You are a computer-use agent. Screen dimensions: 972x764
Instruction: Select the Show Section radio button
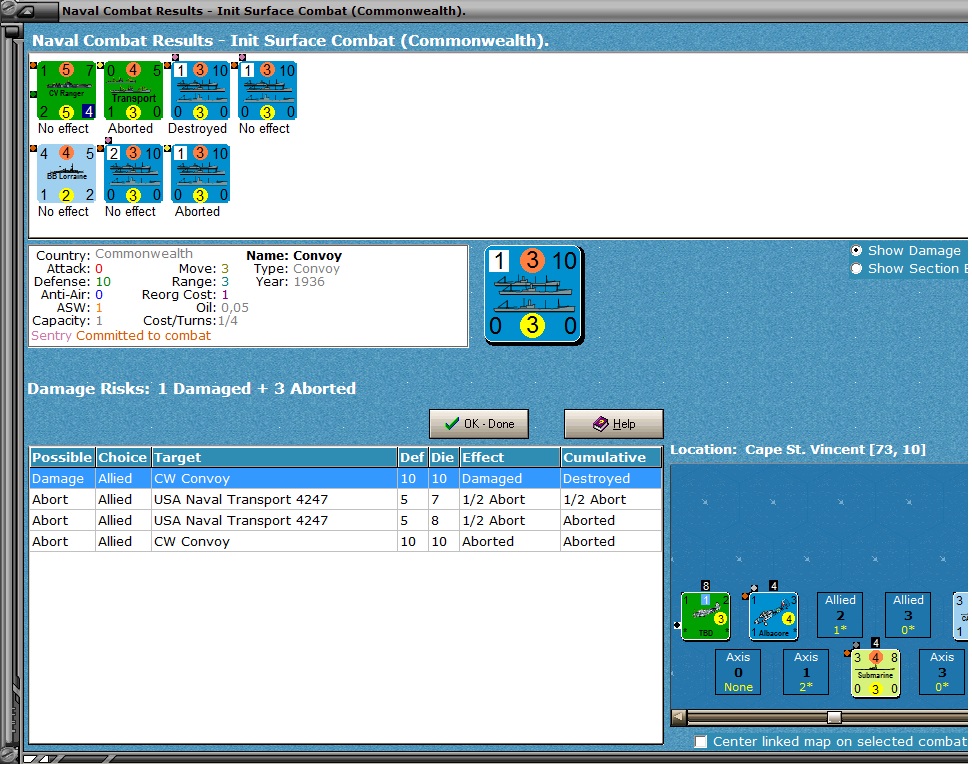pyautogui.click(x=857, y=269)
